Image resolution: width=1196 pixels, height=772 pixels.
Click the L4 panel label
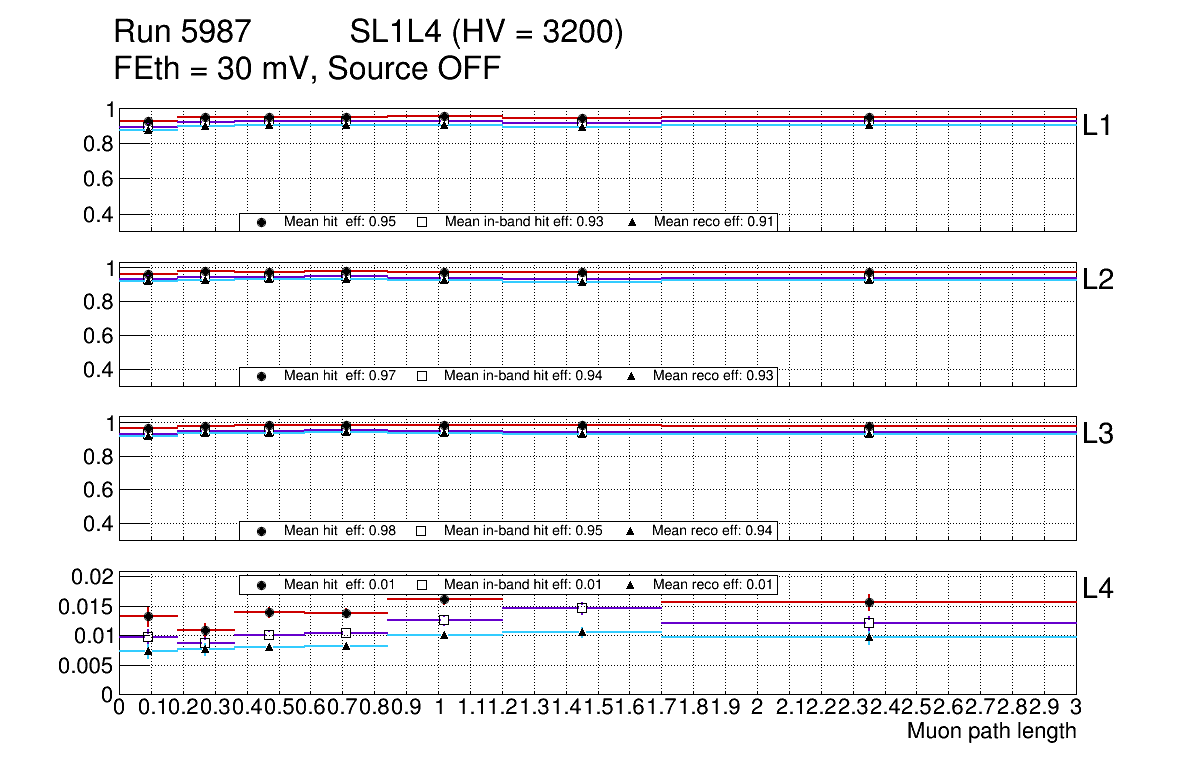(x=1099, y=588)
